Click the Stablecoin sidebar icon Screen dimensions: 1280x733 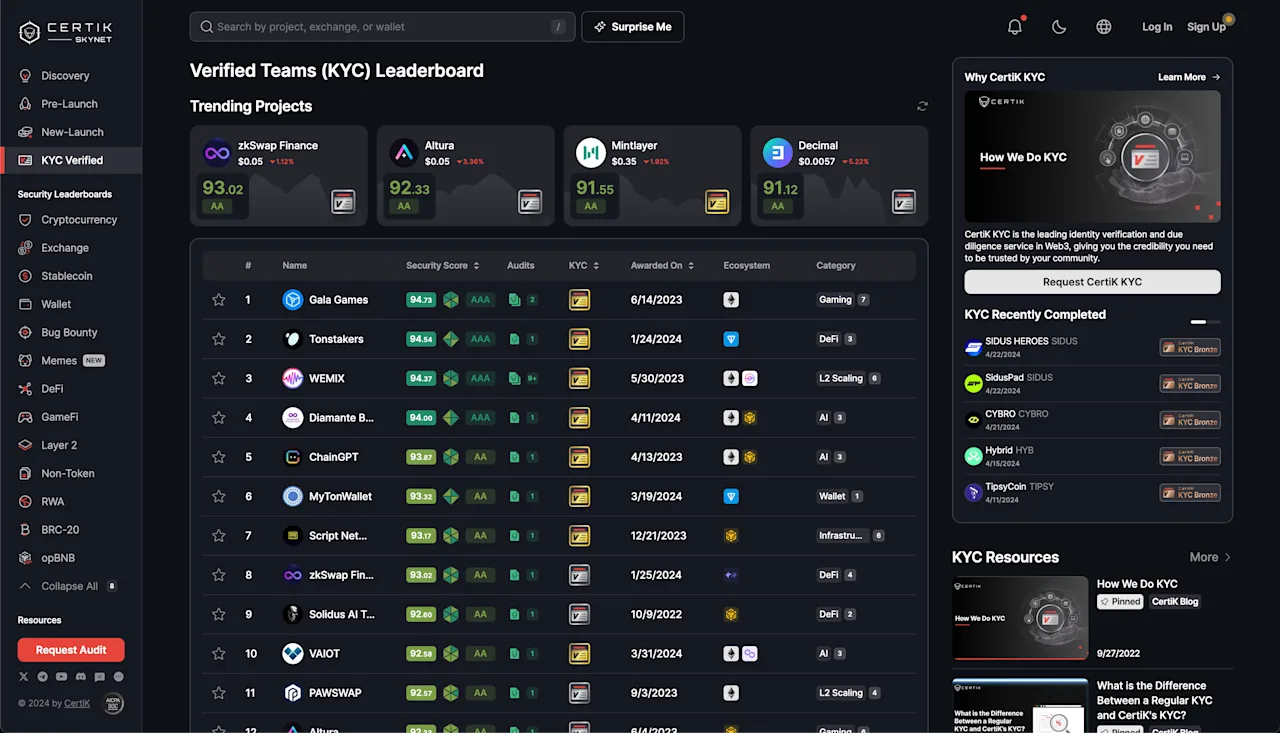(25, 276)
